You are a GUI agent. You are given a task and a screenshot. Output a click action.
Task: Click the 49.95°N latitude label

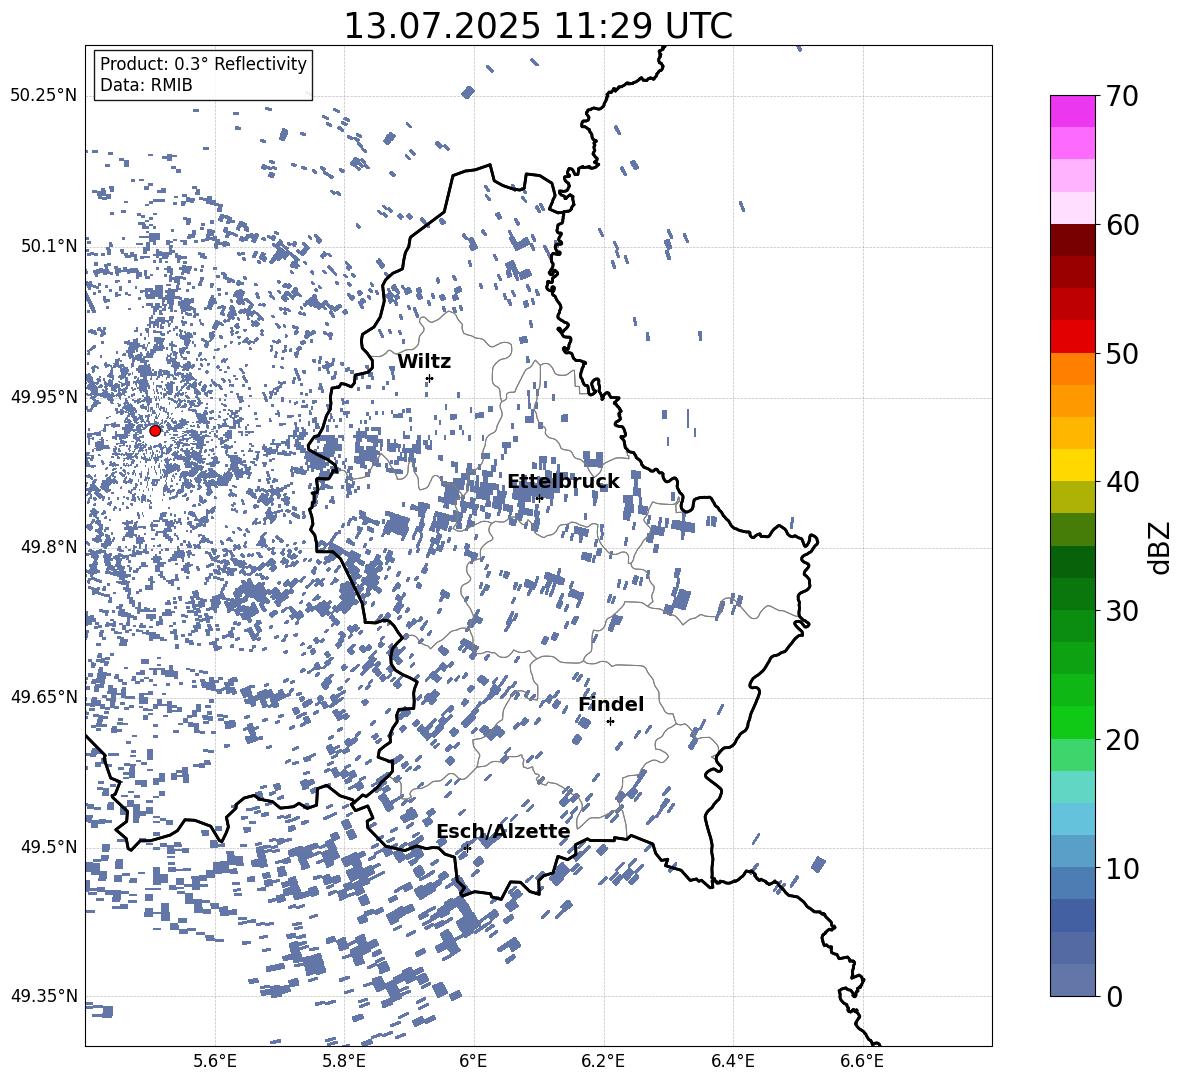[44, 396]
